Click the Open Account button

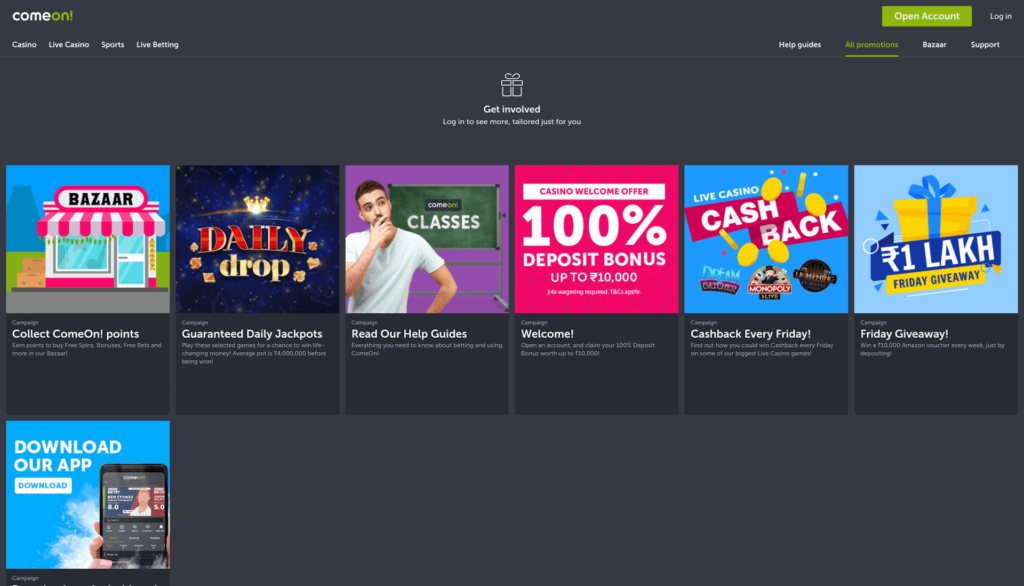pos(926,16)
